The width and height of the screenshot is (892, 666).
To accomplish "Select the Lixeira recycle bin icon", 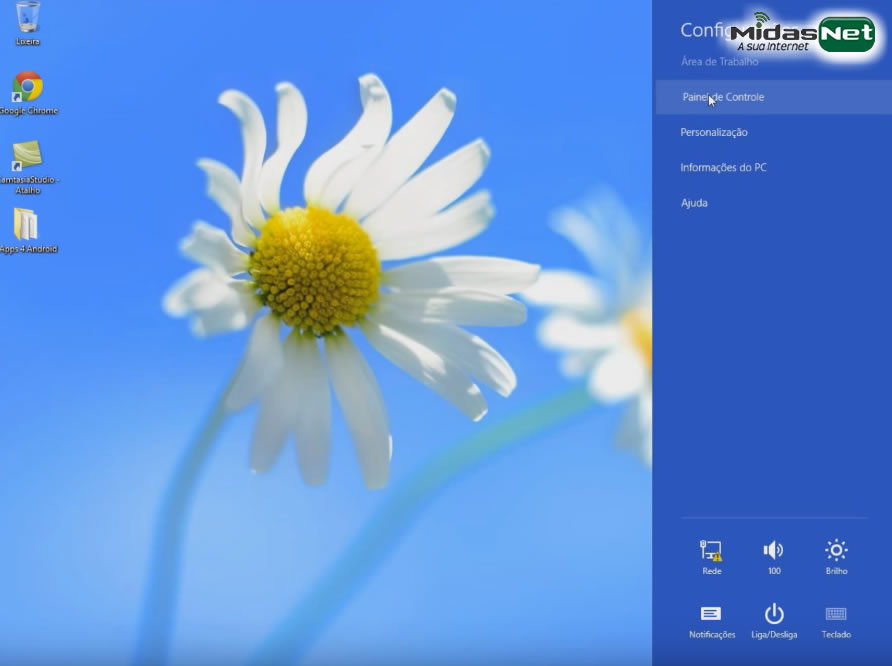I will [28, 22].
